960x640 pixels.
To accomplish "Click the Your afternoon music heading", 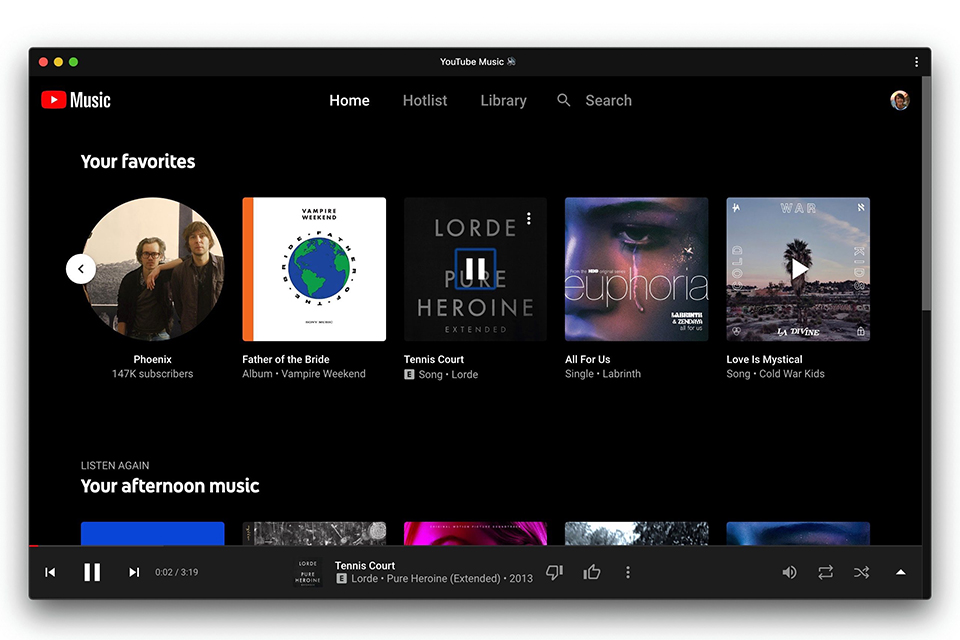I will [x=170, y=486].
